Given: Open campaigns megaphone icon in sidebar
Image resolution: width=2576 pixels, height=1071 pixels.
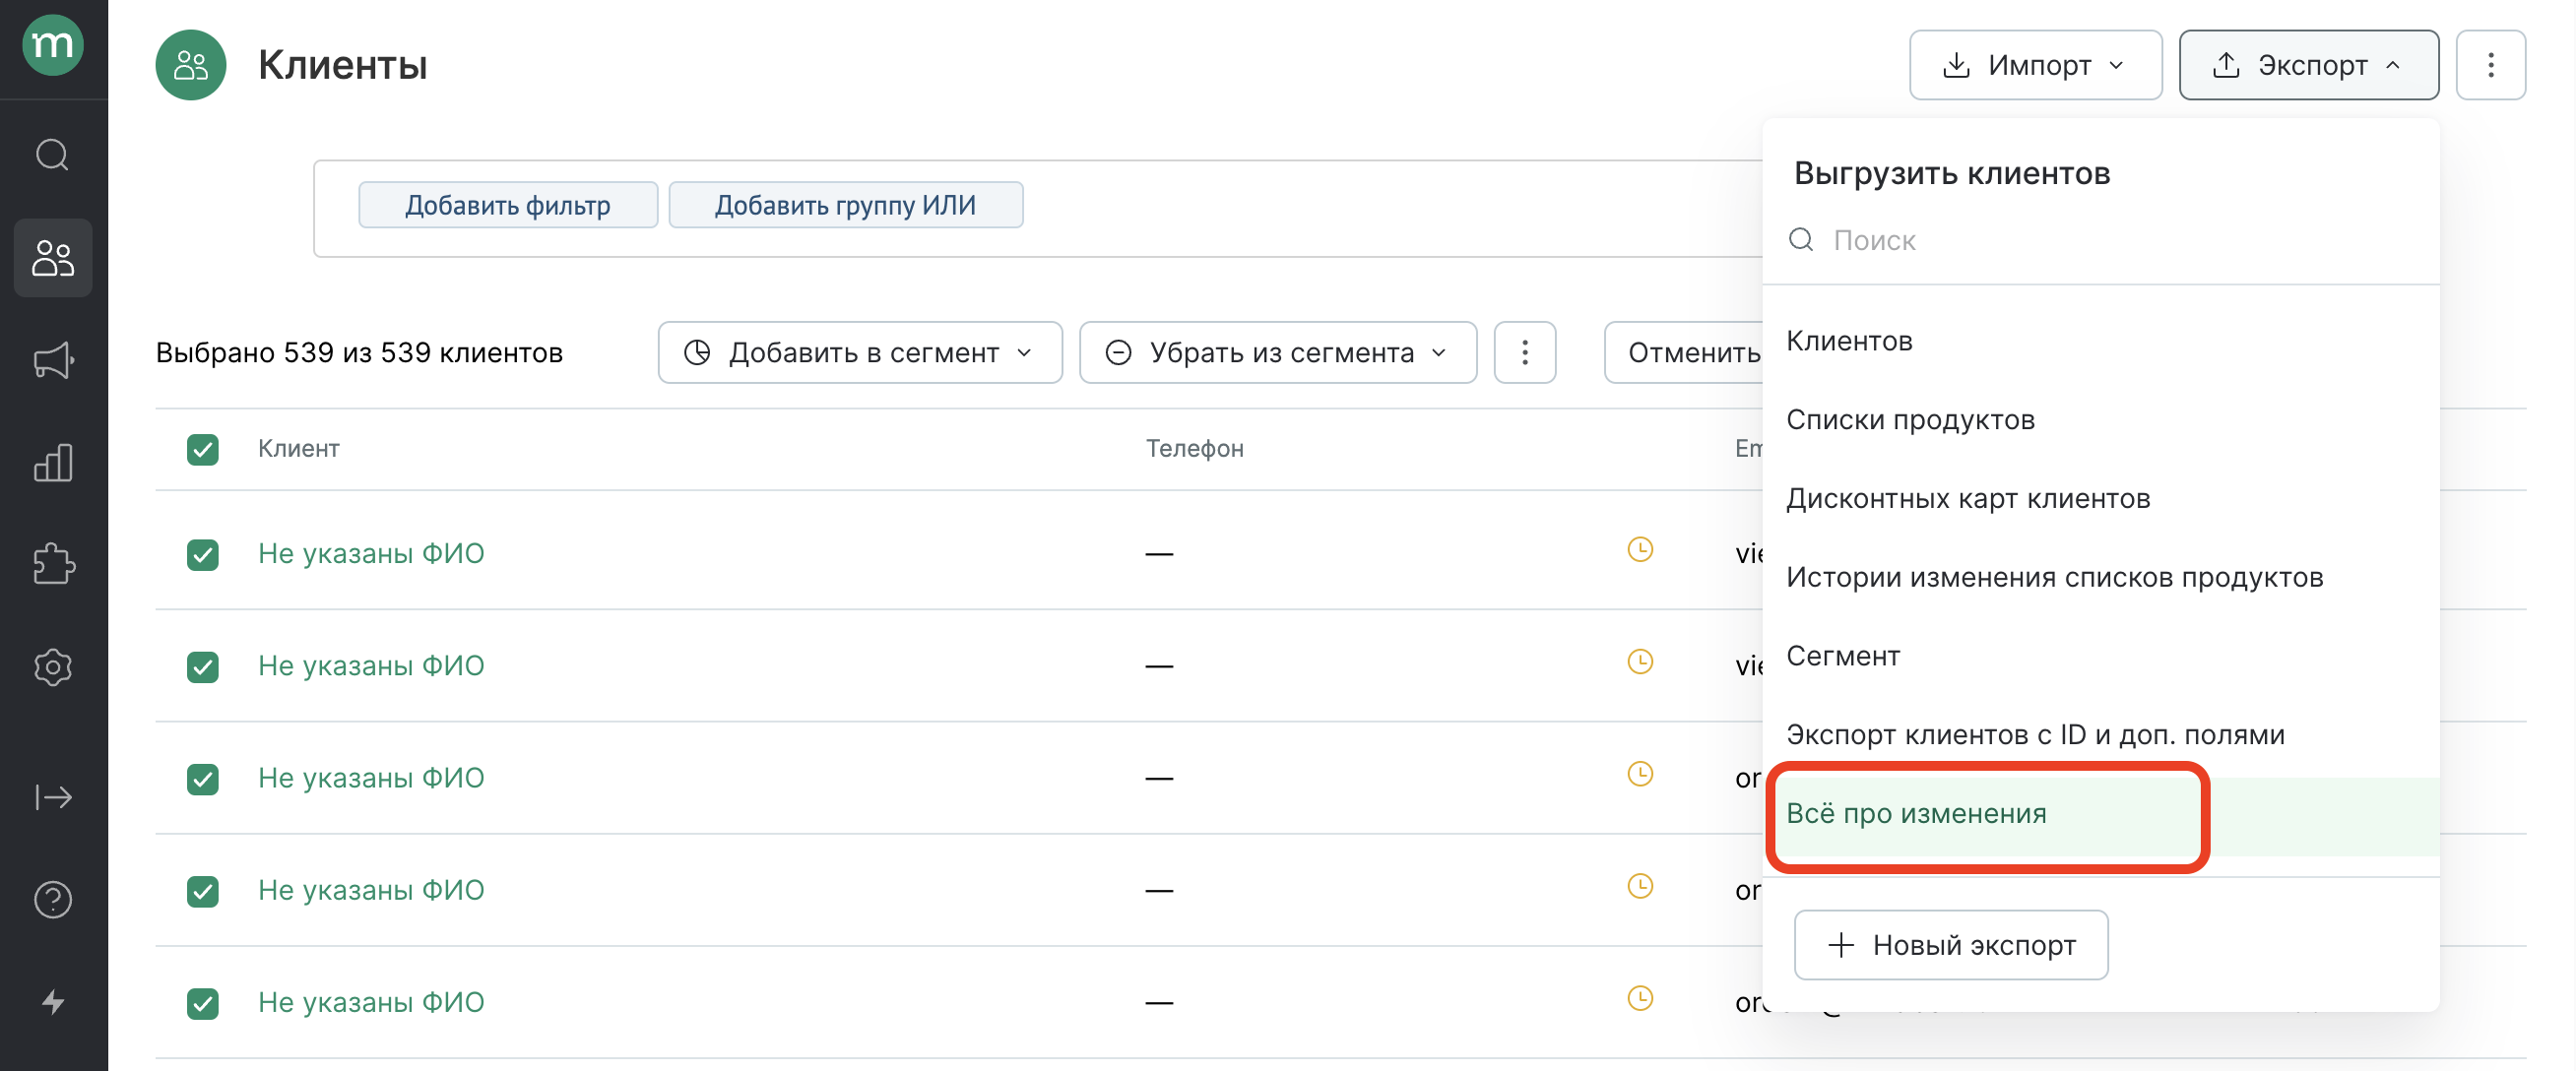Looking at the screenshot, I should coord(53,361).
